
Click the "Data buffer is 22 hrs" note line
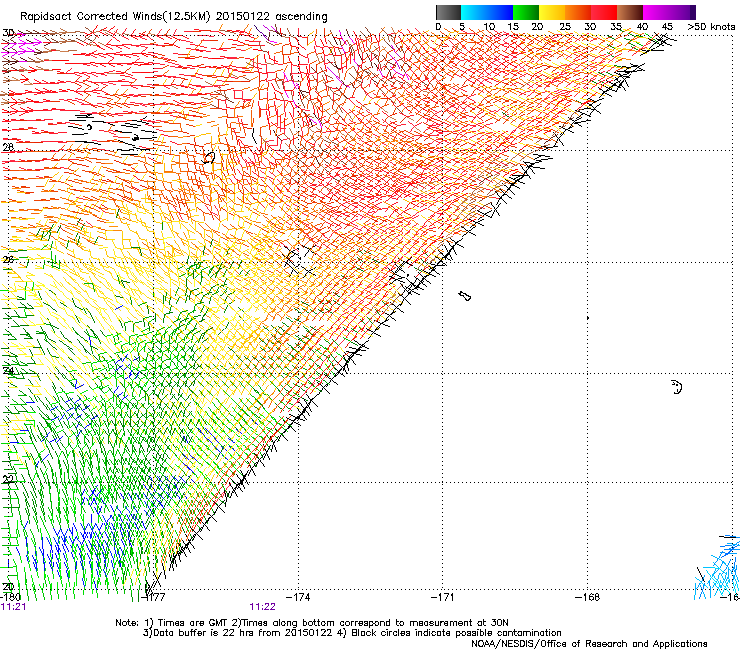click(x=352, y=633)
